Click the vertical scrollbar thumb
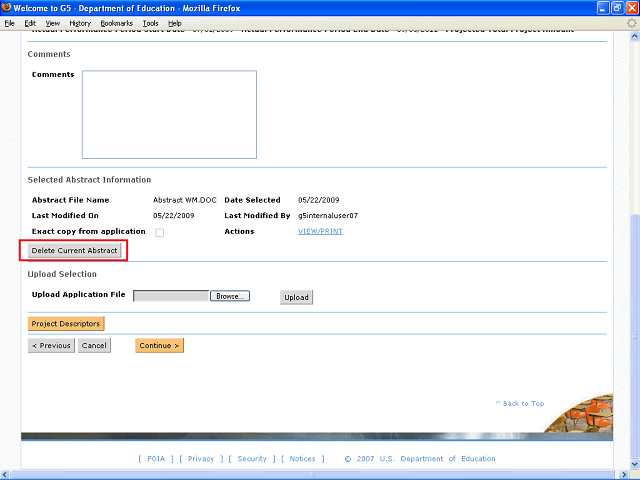 point(635,335)
